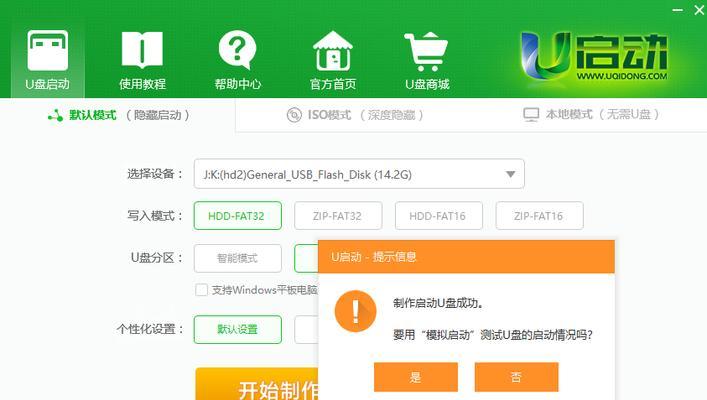
Task: Open the 帮助中心 question mark icon
Action: pyautogui.click(x=238, y=59)
